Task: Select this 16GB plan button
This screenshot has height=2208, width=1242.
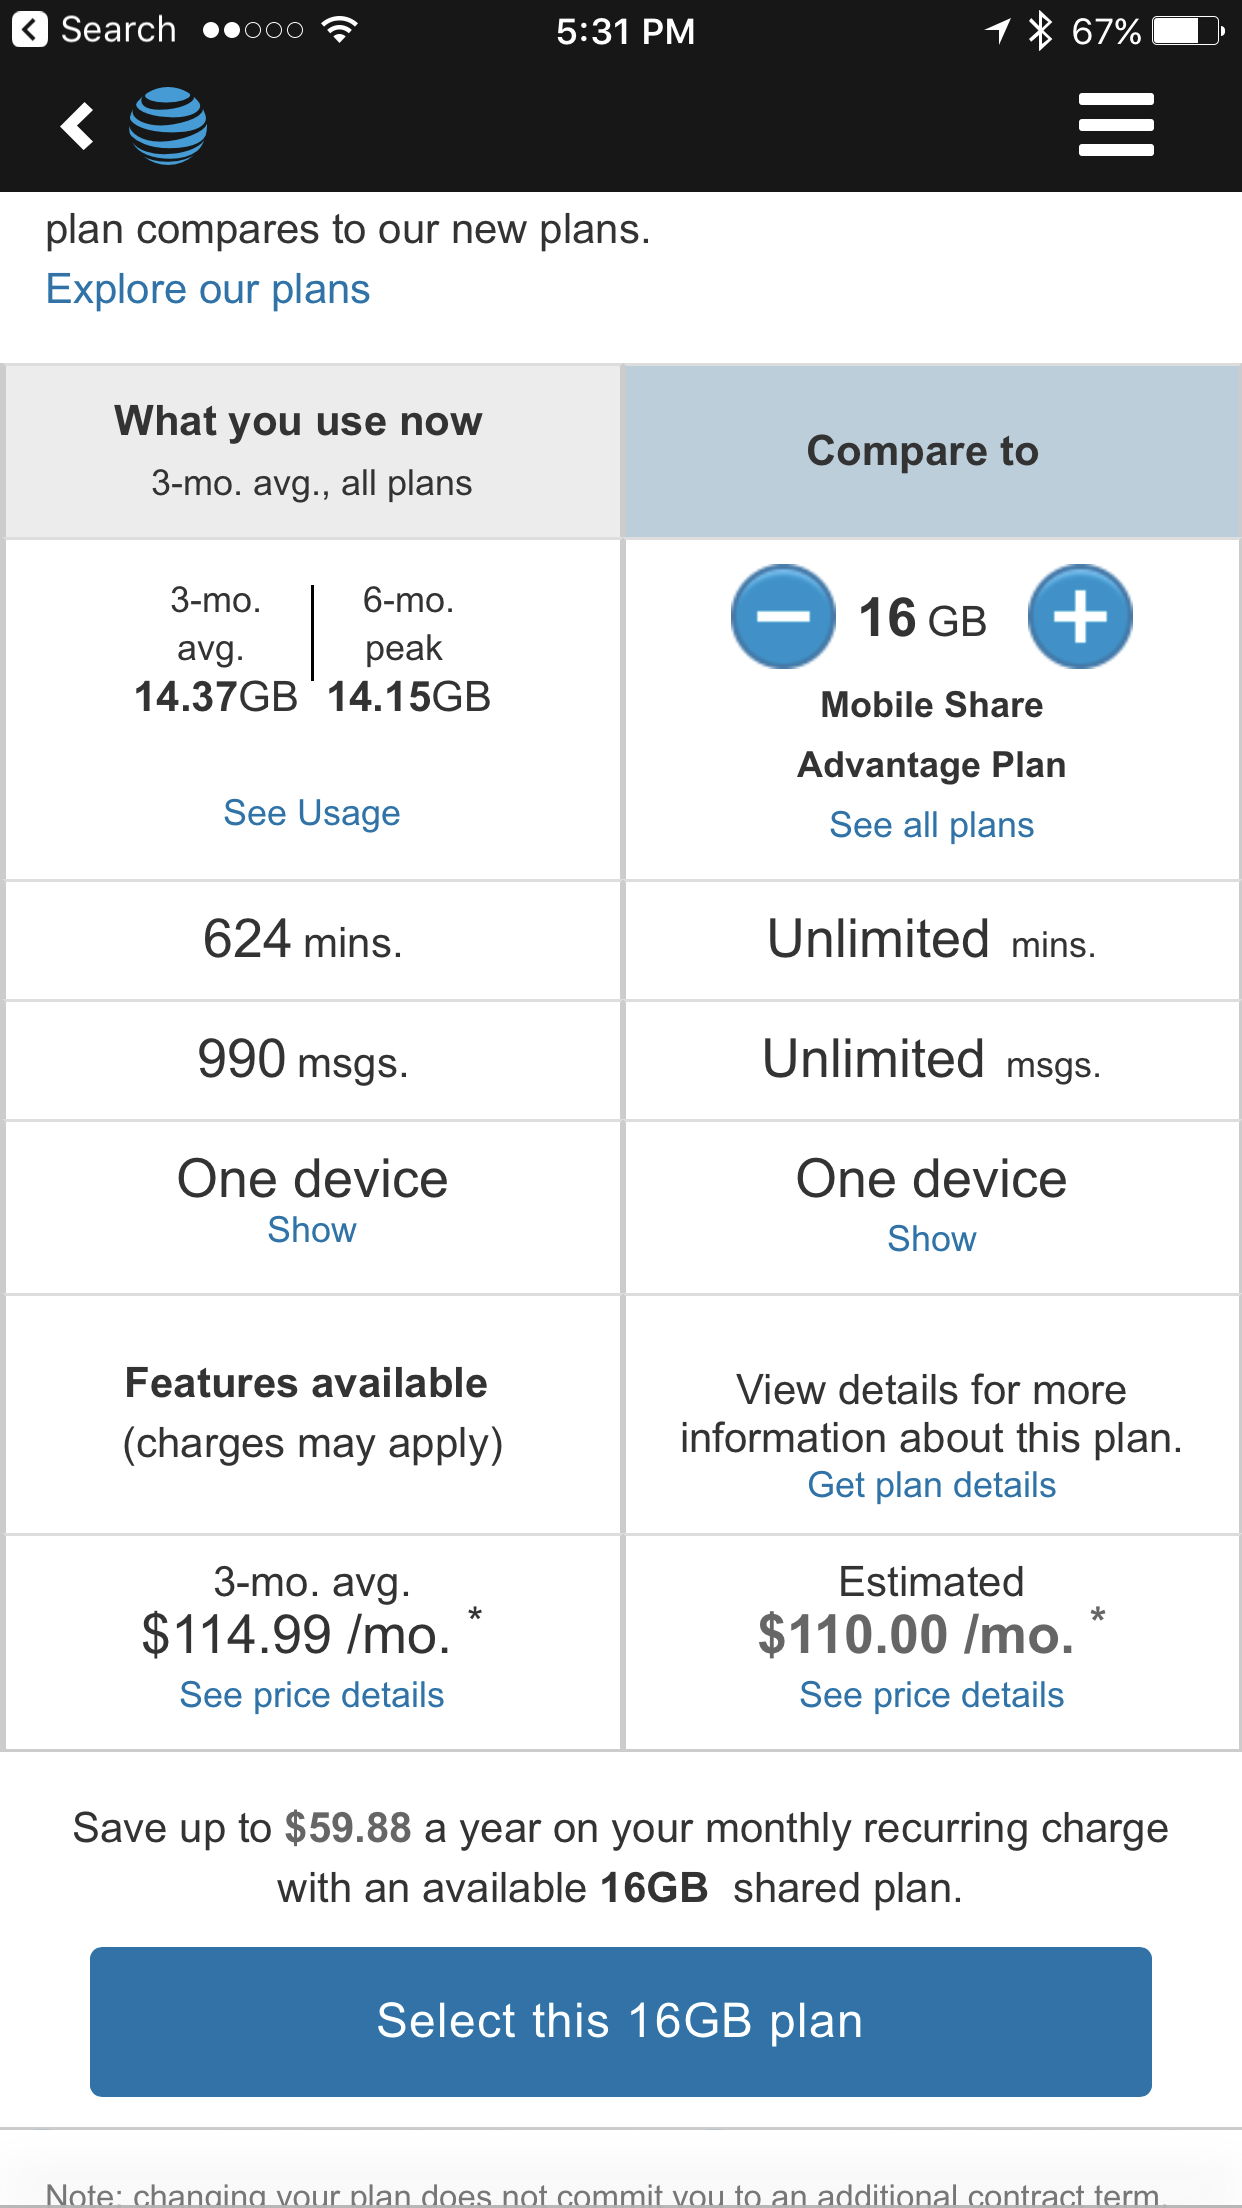Action: click(621, 2021)
